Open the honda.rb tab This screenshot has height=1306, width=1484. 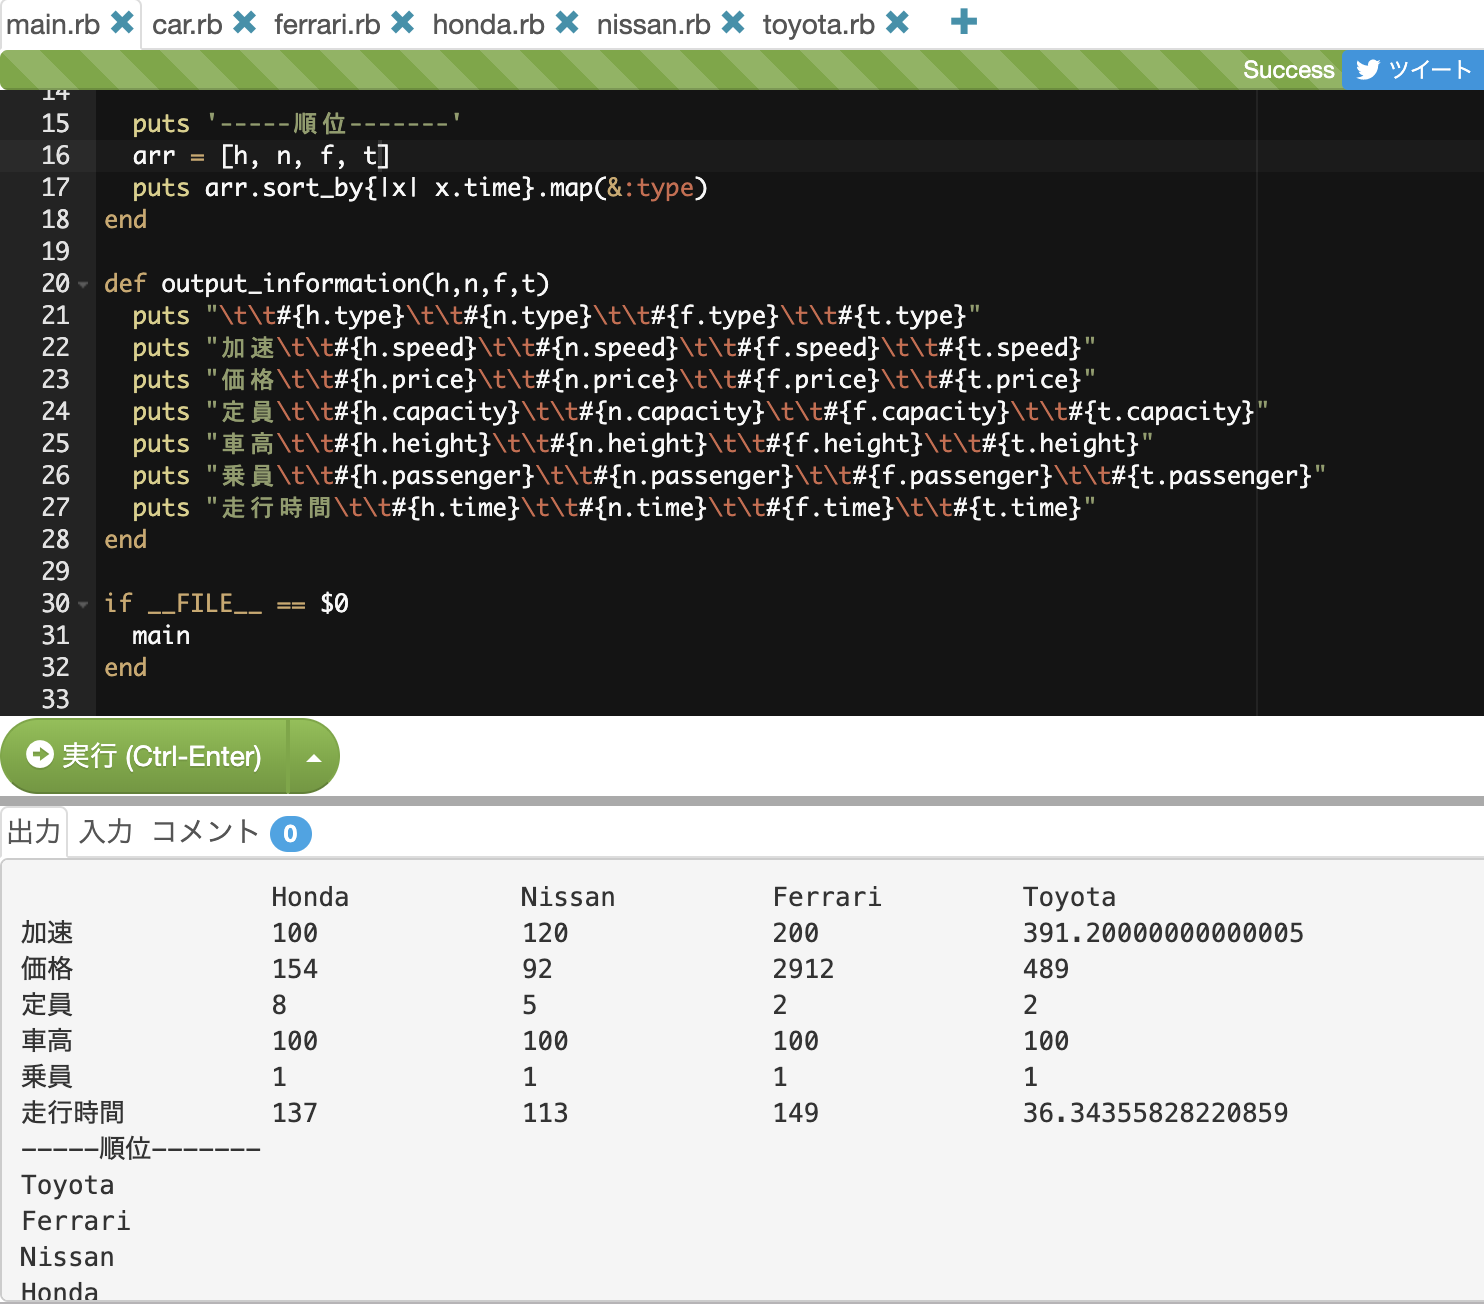point(488,24)
